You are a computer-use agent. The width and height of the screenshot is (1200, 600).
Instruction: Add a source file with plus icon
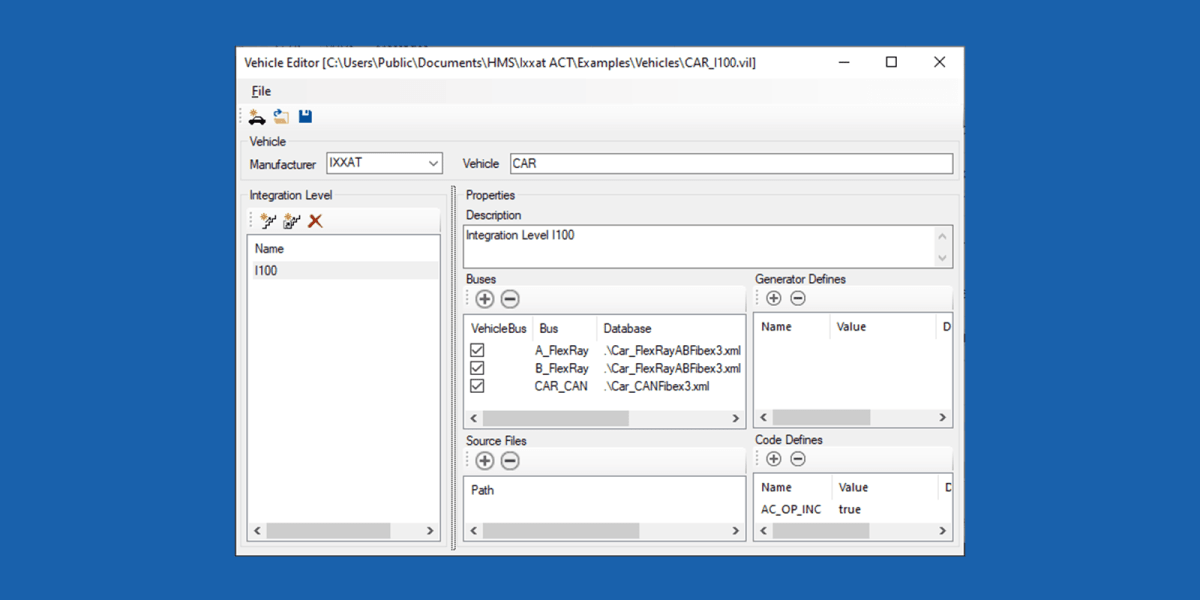point(484,461)
